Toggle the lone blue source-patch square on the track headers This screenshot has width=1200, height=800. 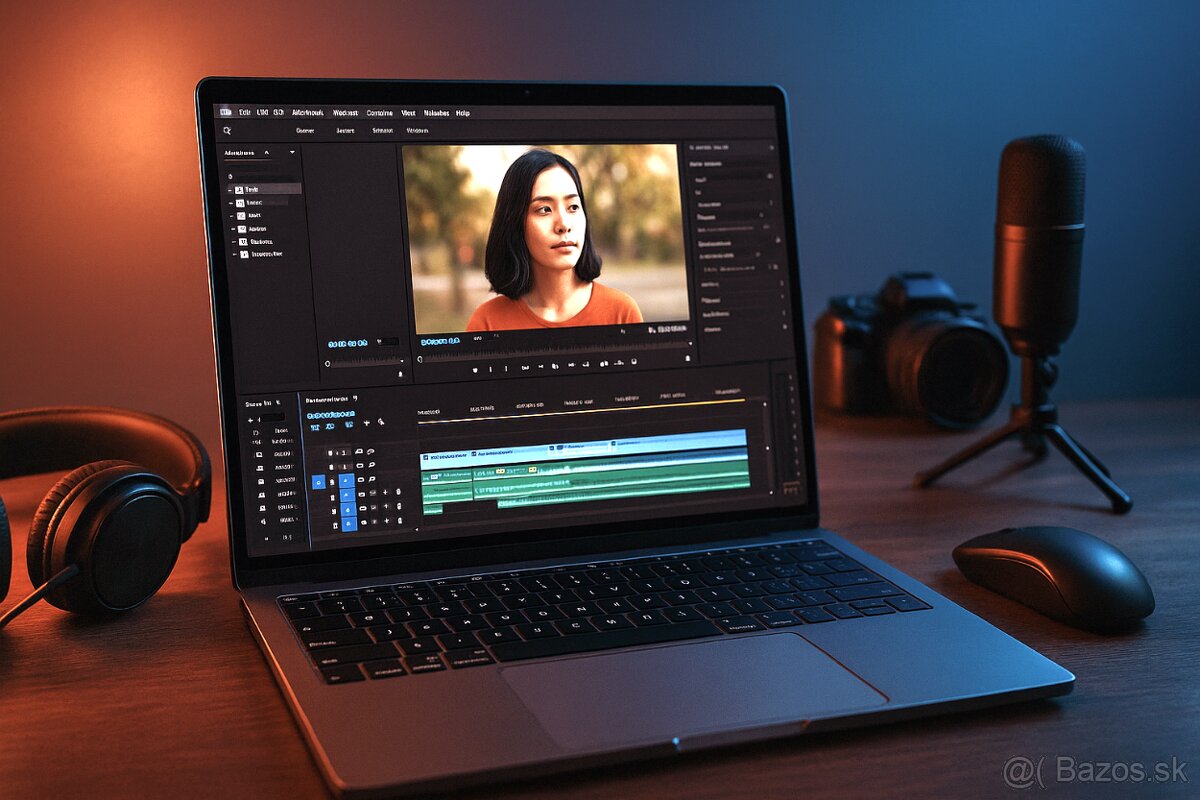point(319,481)
